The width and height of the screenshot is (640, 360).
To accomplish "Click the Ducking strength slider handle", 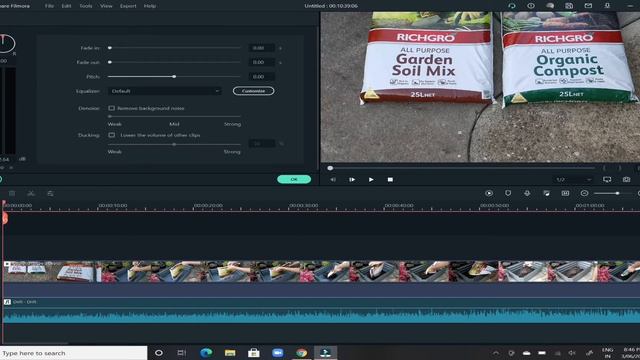I will pos(174,144).
